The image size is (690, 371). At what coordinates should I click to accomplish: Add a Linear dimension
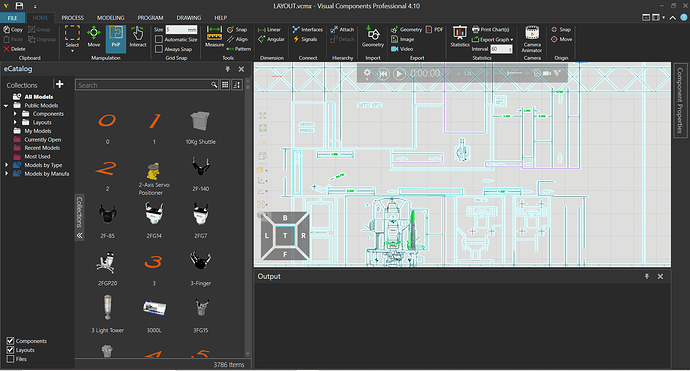click(269, 29)
